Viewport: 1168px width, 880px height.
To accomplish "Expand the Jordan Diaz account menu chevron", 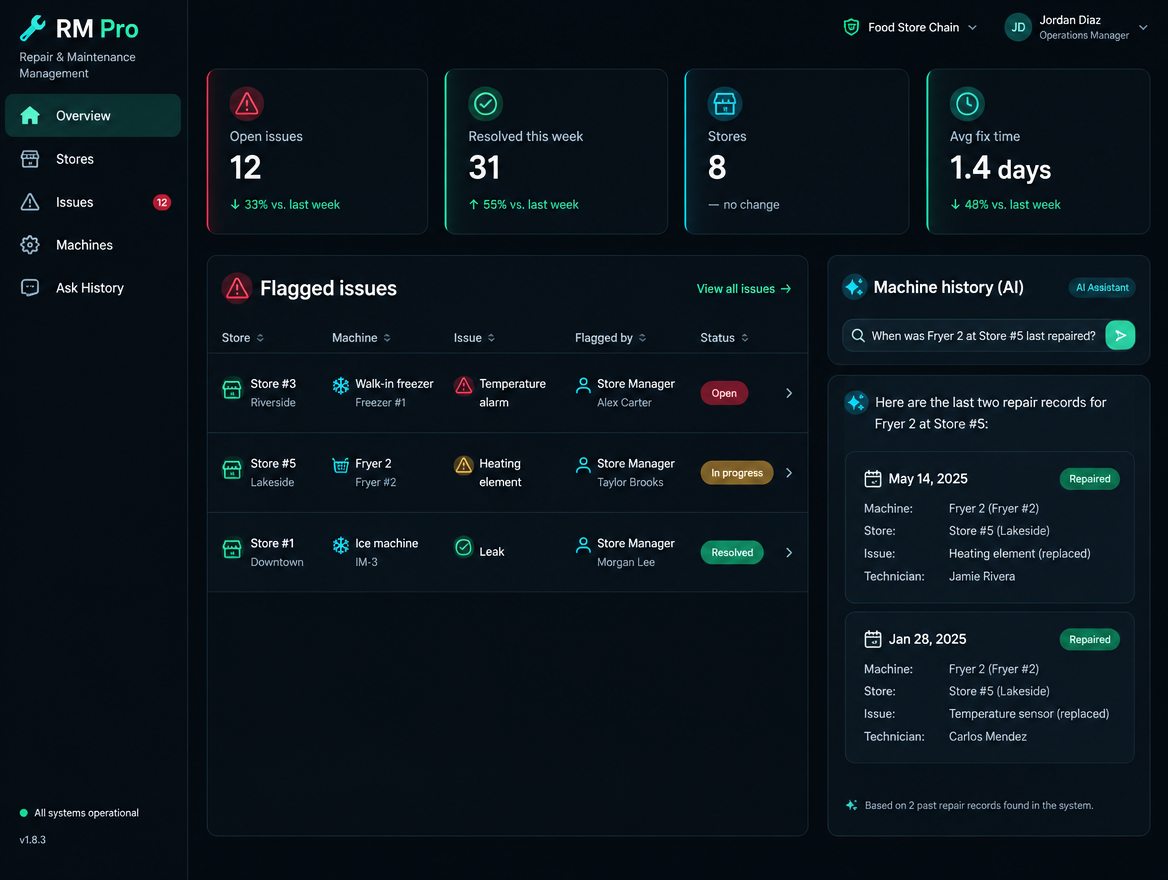I will [1143, 28].
